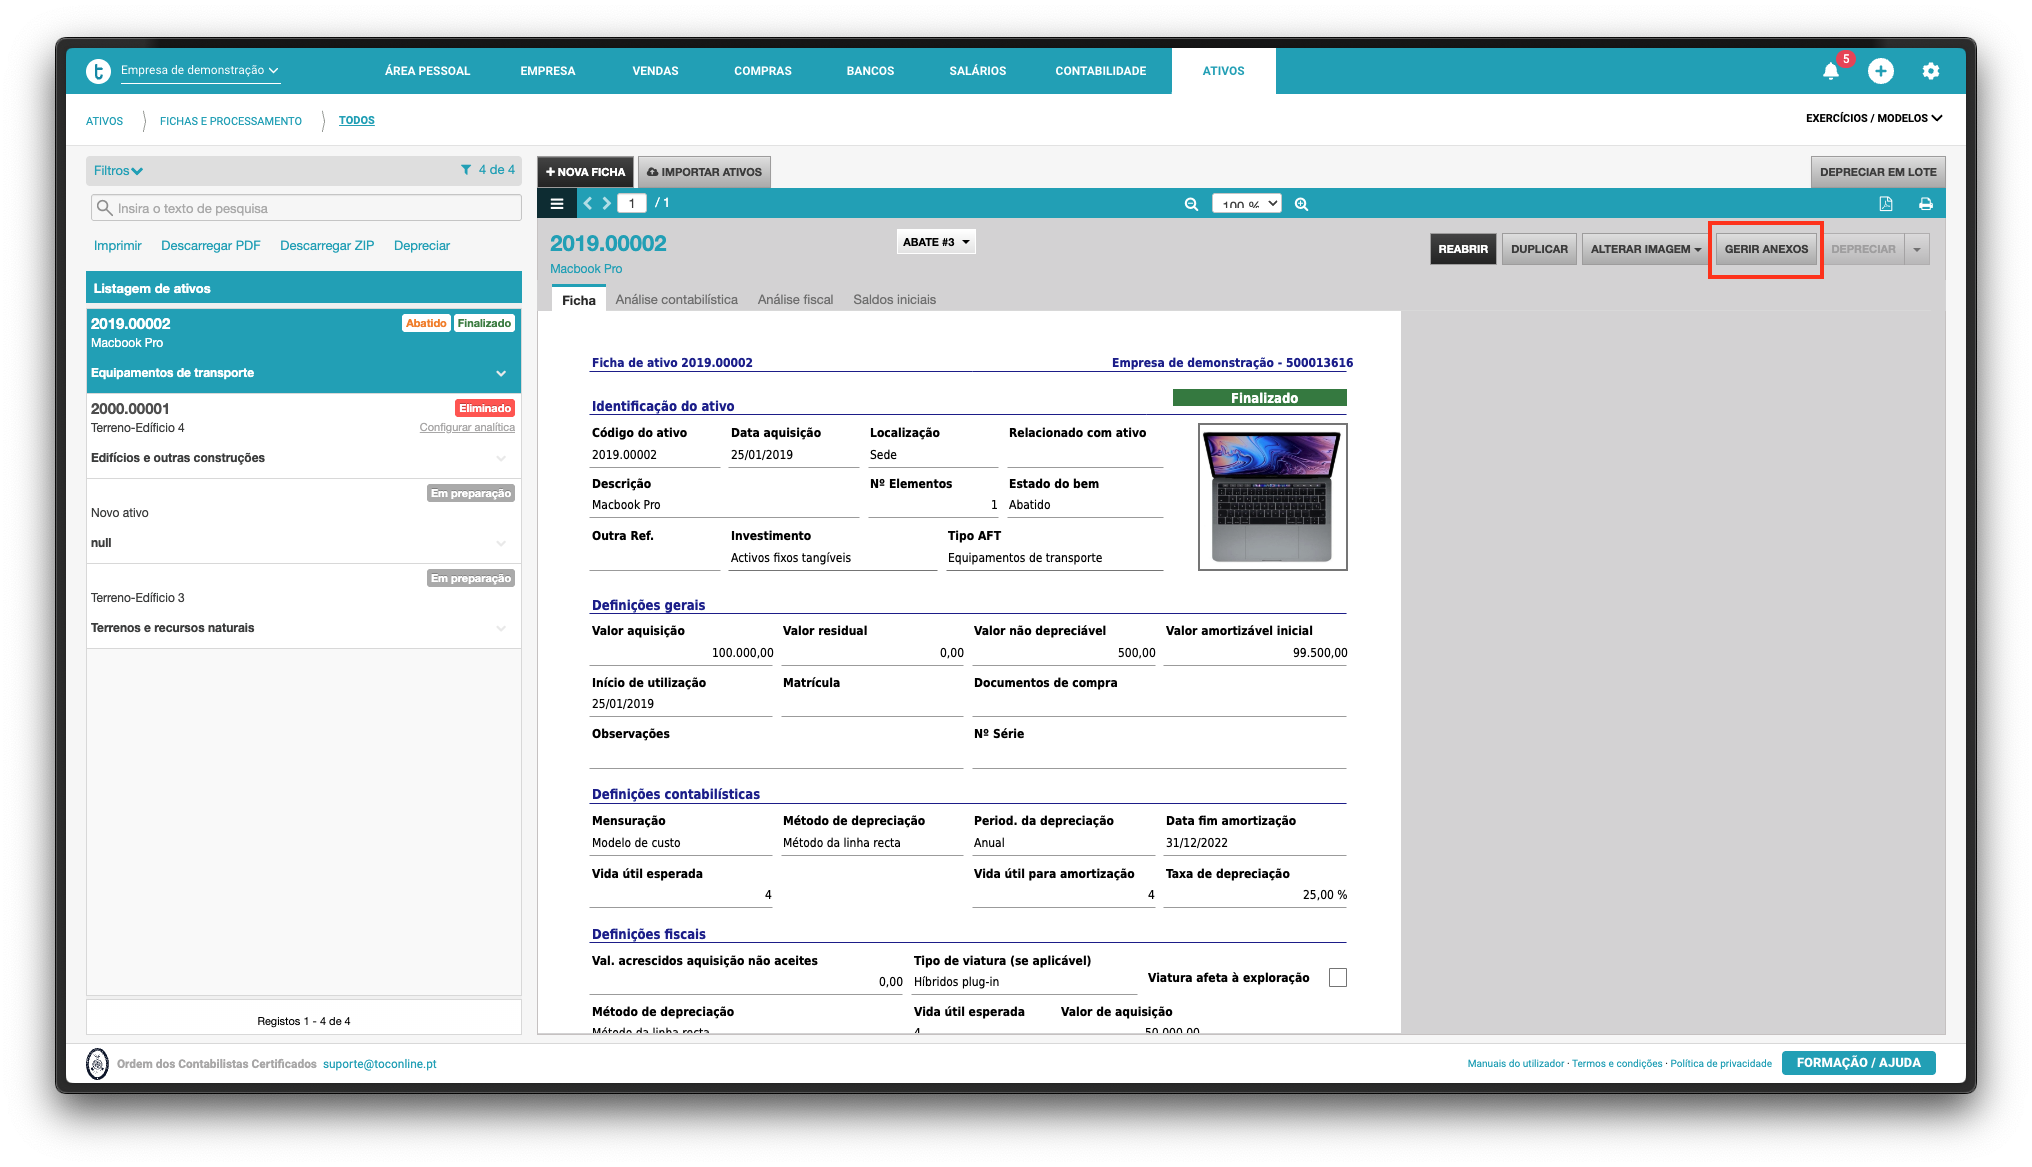Click the Descarregar PDF link

[210, 246]
